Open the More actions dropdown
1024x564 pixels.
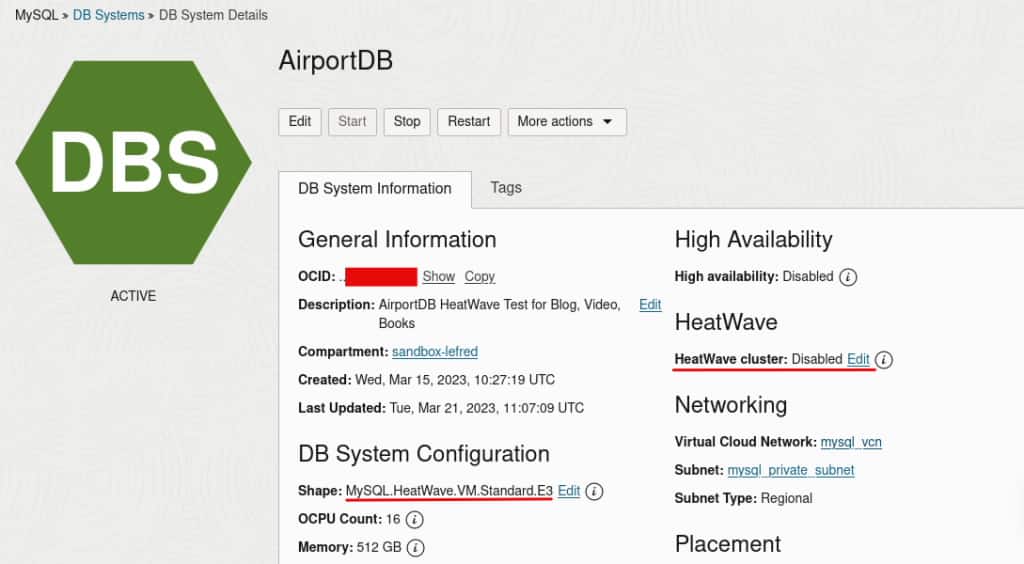pyautogui.click(x=567, y=122)
